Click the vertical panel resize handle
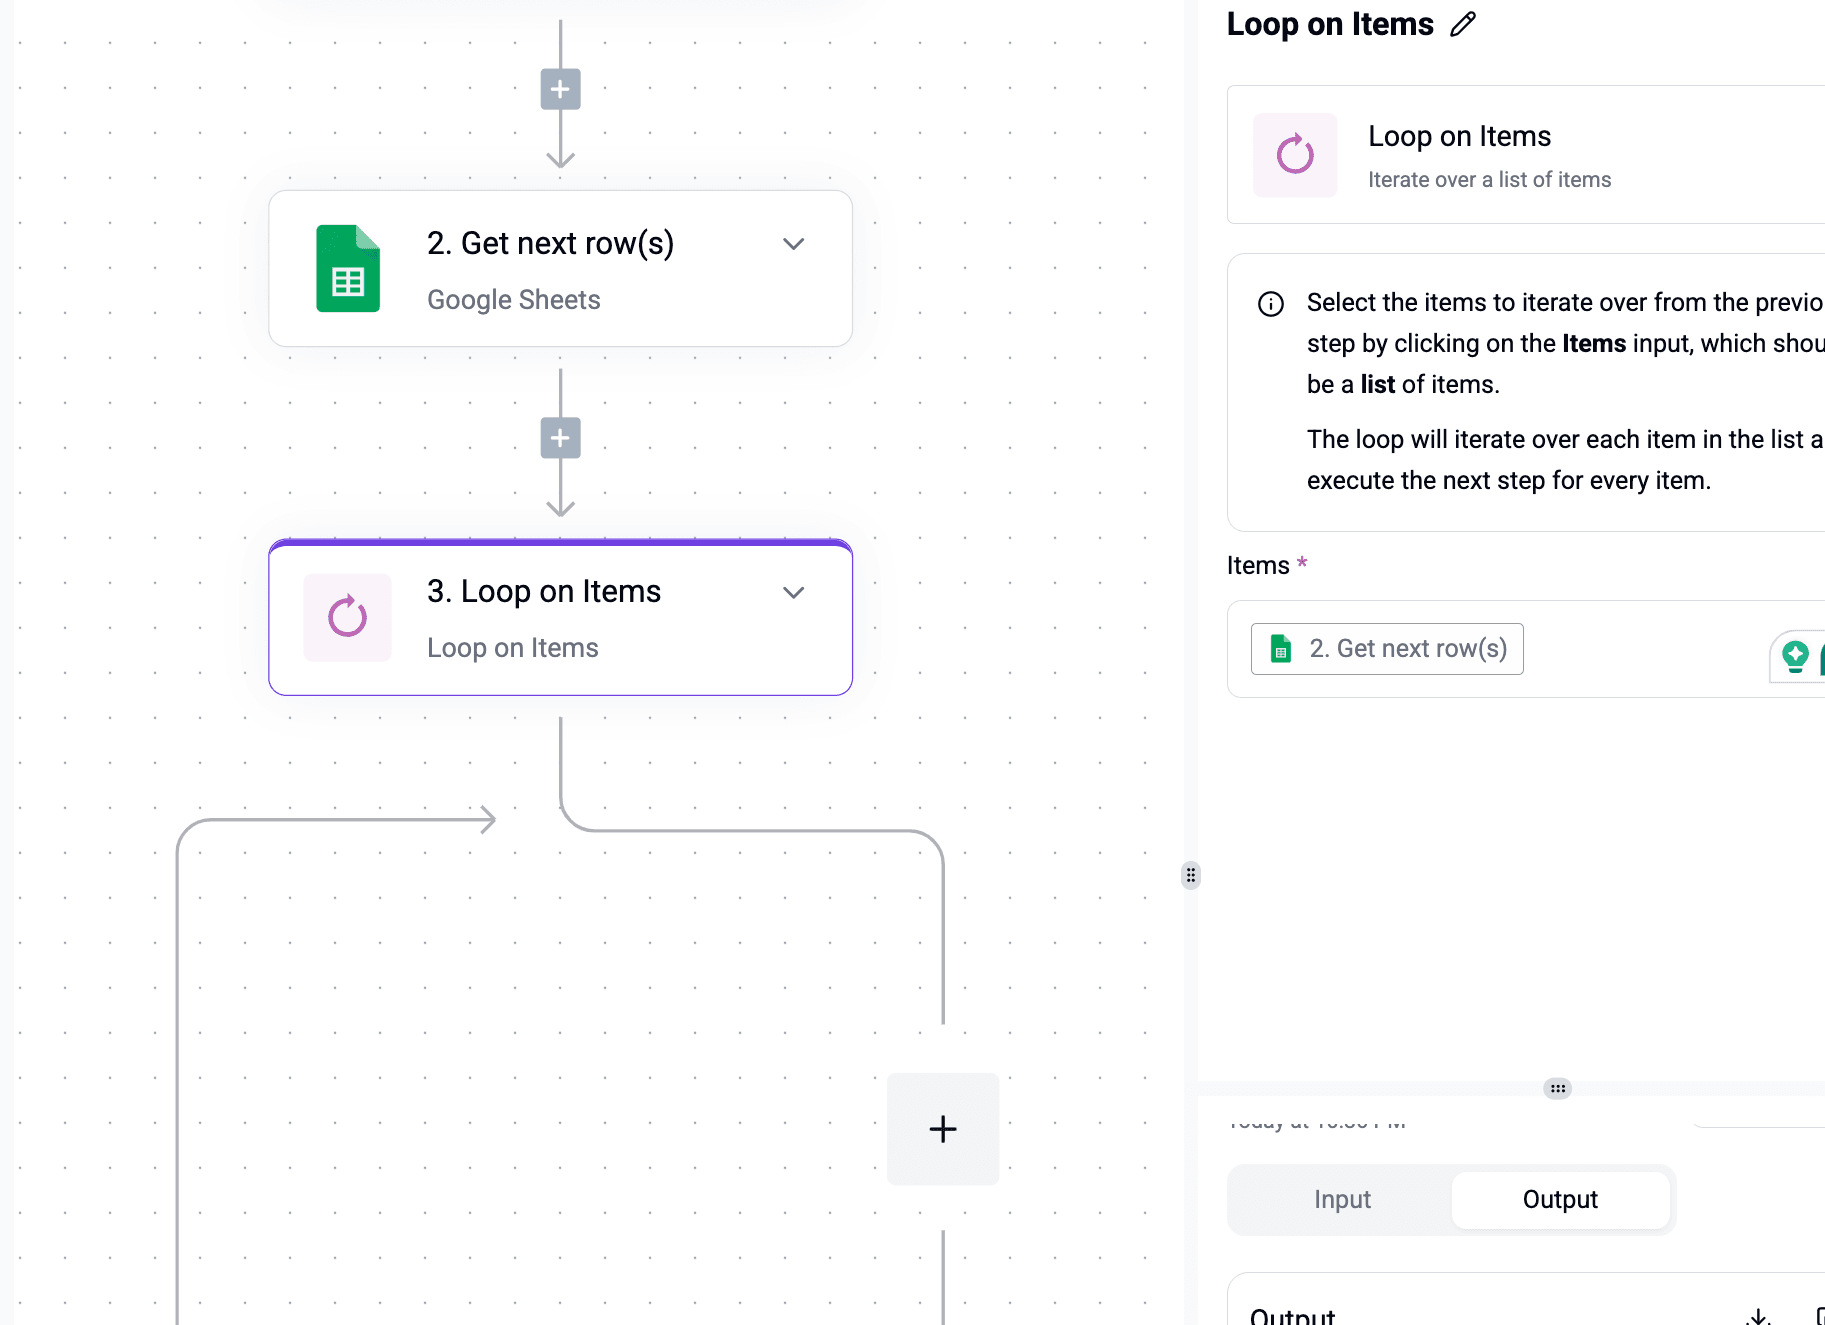1825x1325 pixels. (x=1190, y=876)
